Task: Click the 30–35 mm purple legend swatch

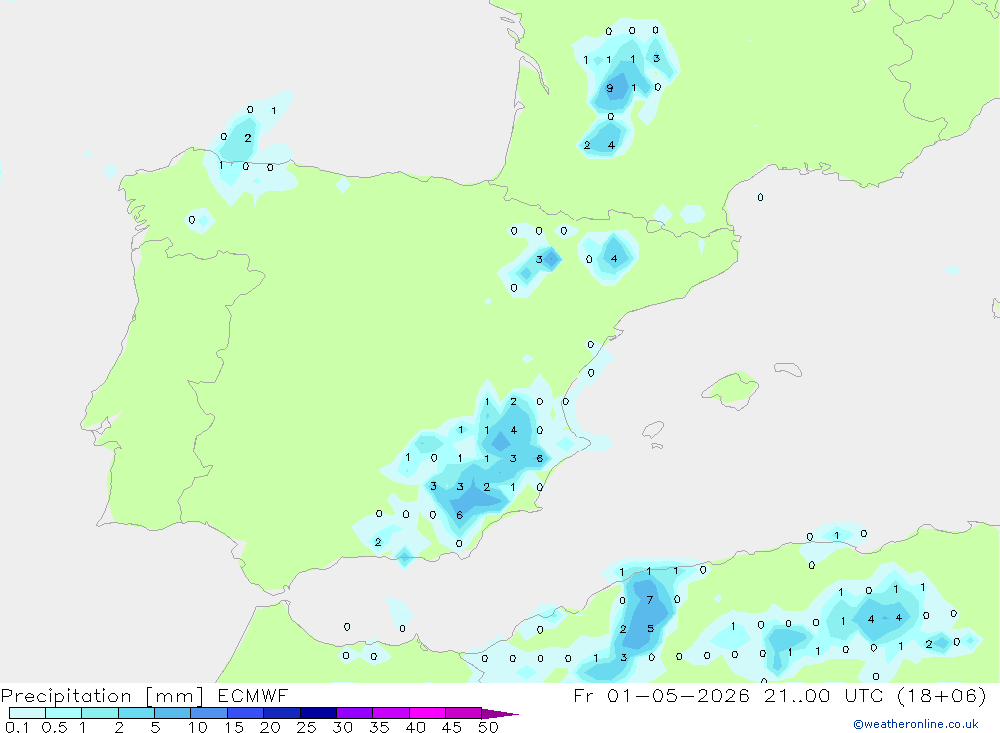Action: [x=354, y=713]
